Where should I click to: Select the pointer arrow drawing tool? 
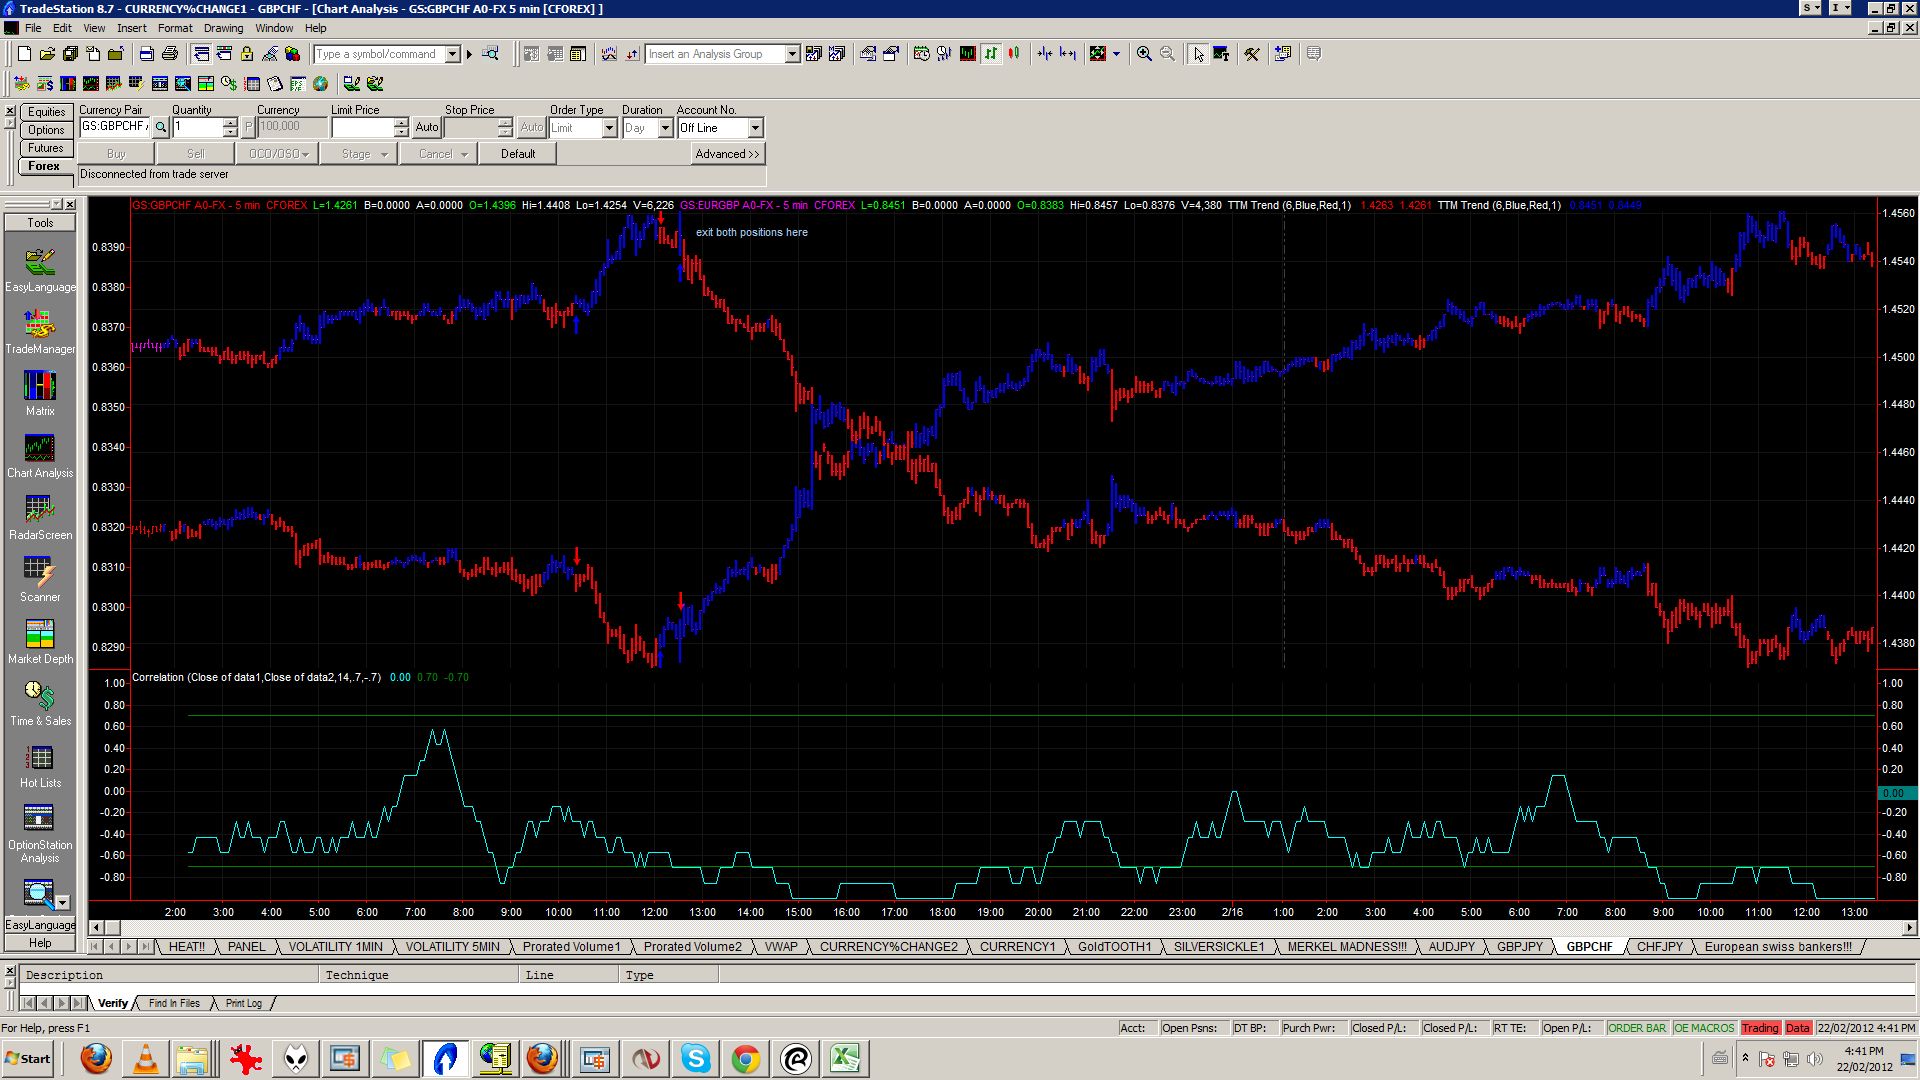coord(1198,54)
